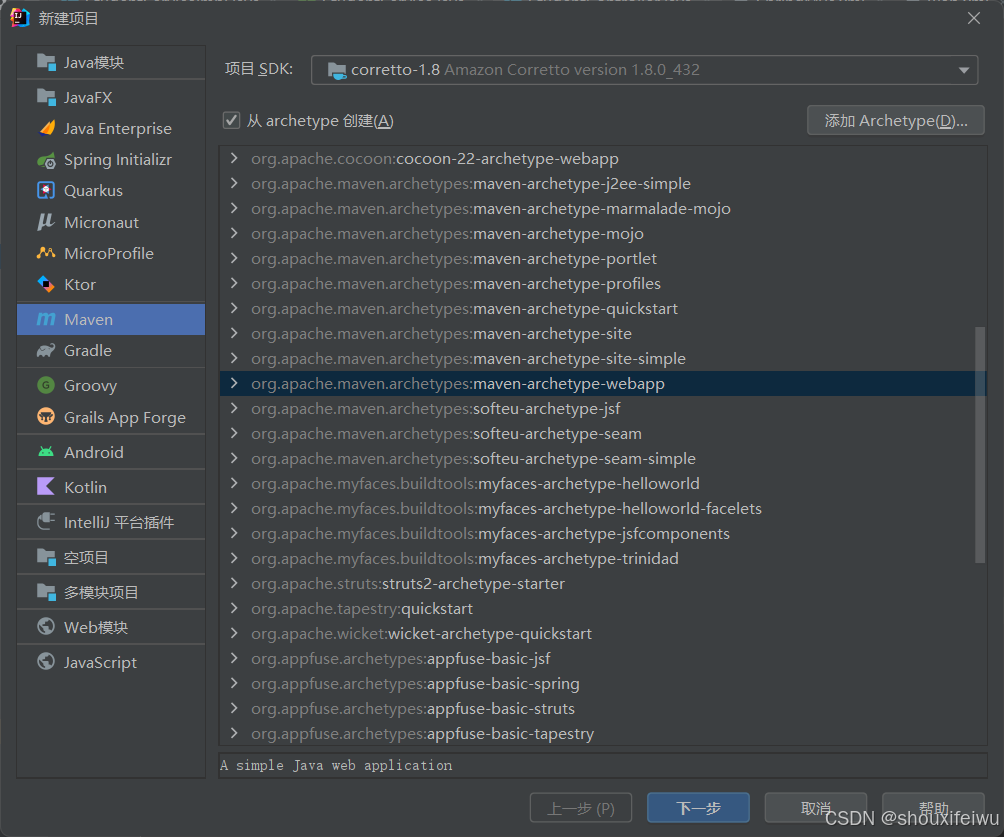Close the 新建项目 dialog
This screenshot has height=837, width=1004.
pyautogui.click(x=973, y=18)
